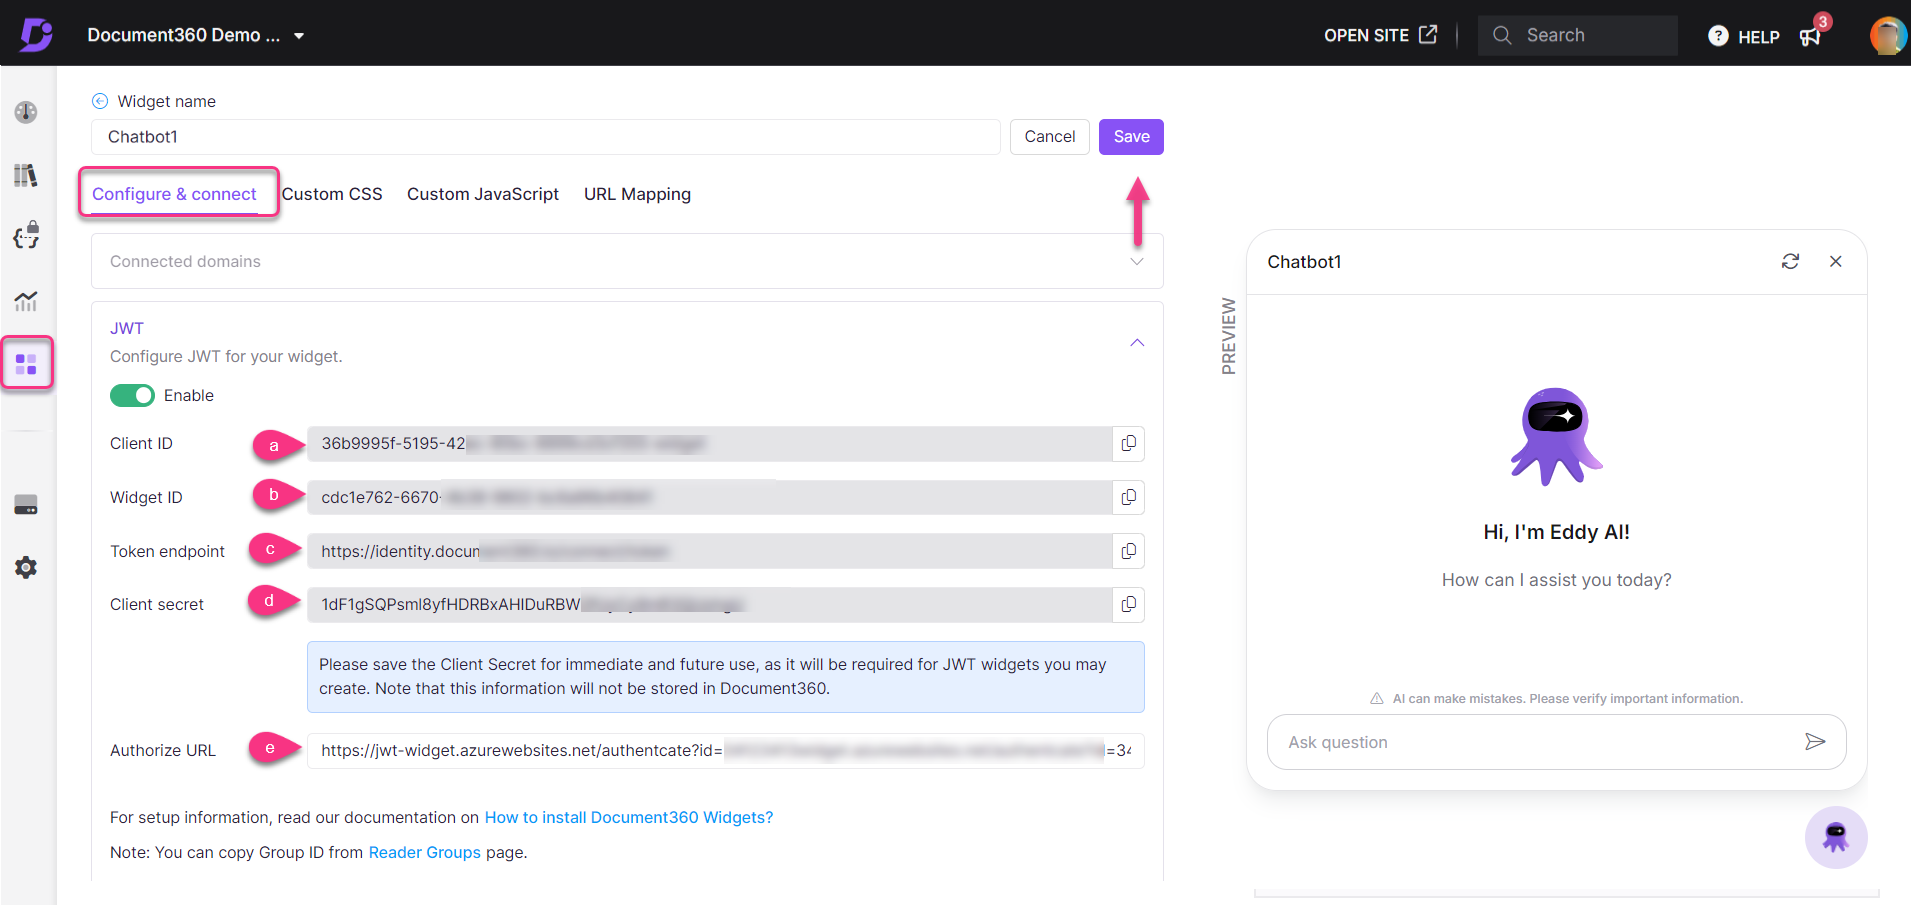Open the dashboard icon in left sidebar
The height and width of the screenshot is (905, 1911).
(x=26, y=112)
